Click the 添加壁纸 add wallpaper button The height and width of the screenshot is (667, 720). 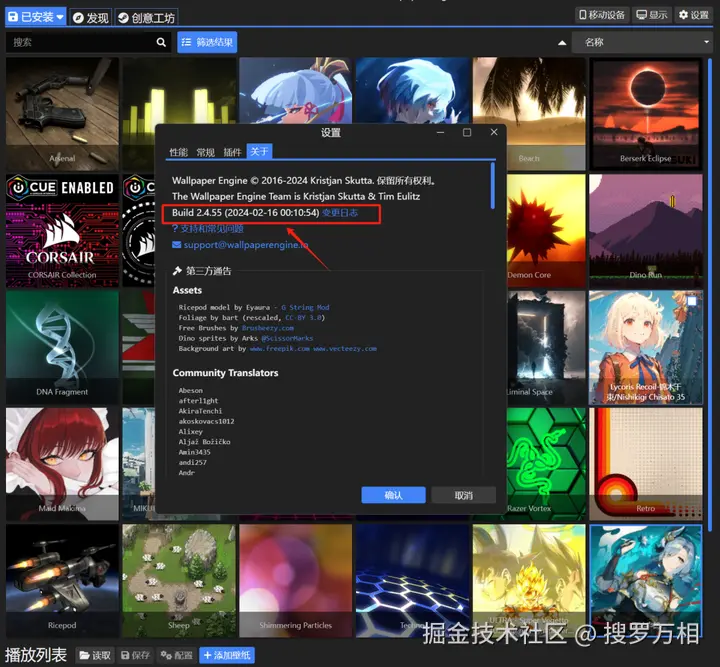click(x=227, y=655)
